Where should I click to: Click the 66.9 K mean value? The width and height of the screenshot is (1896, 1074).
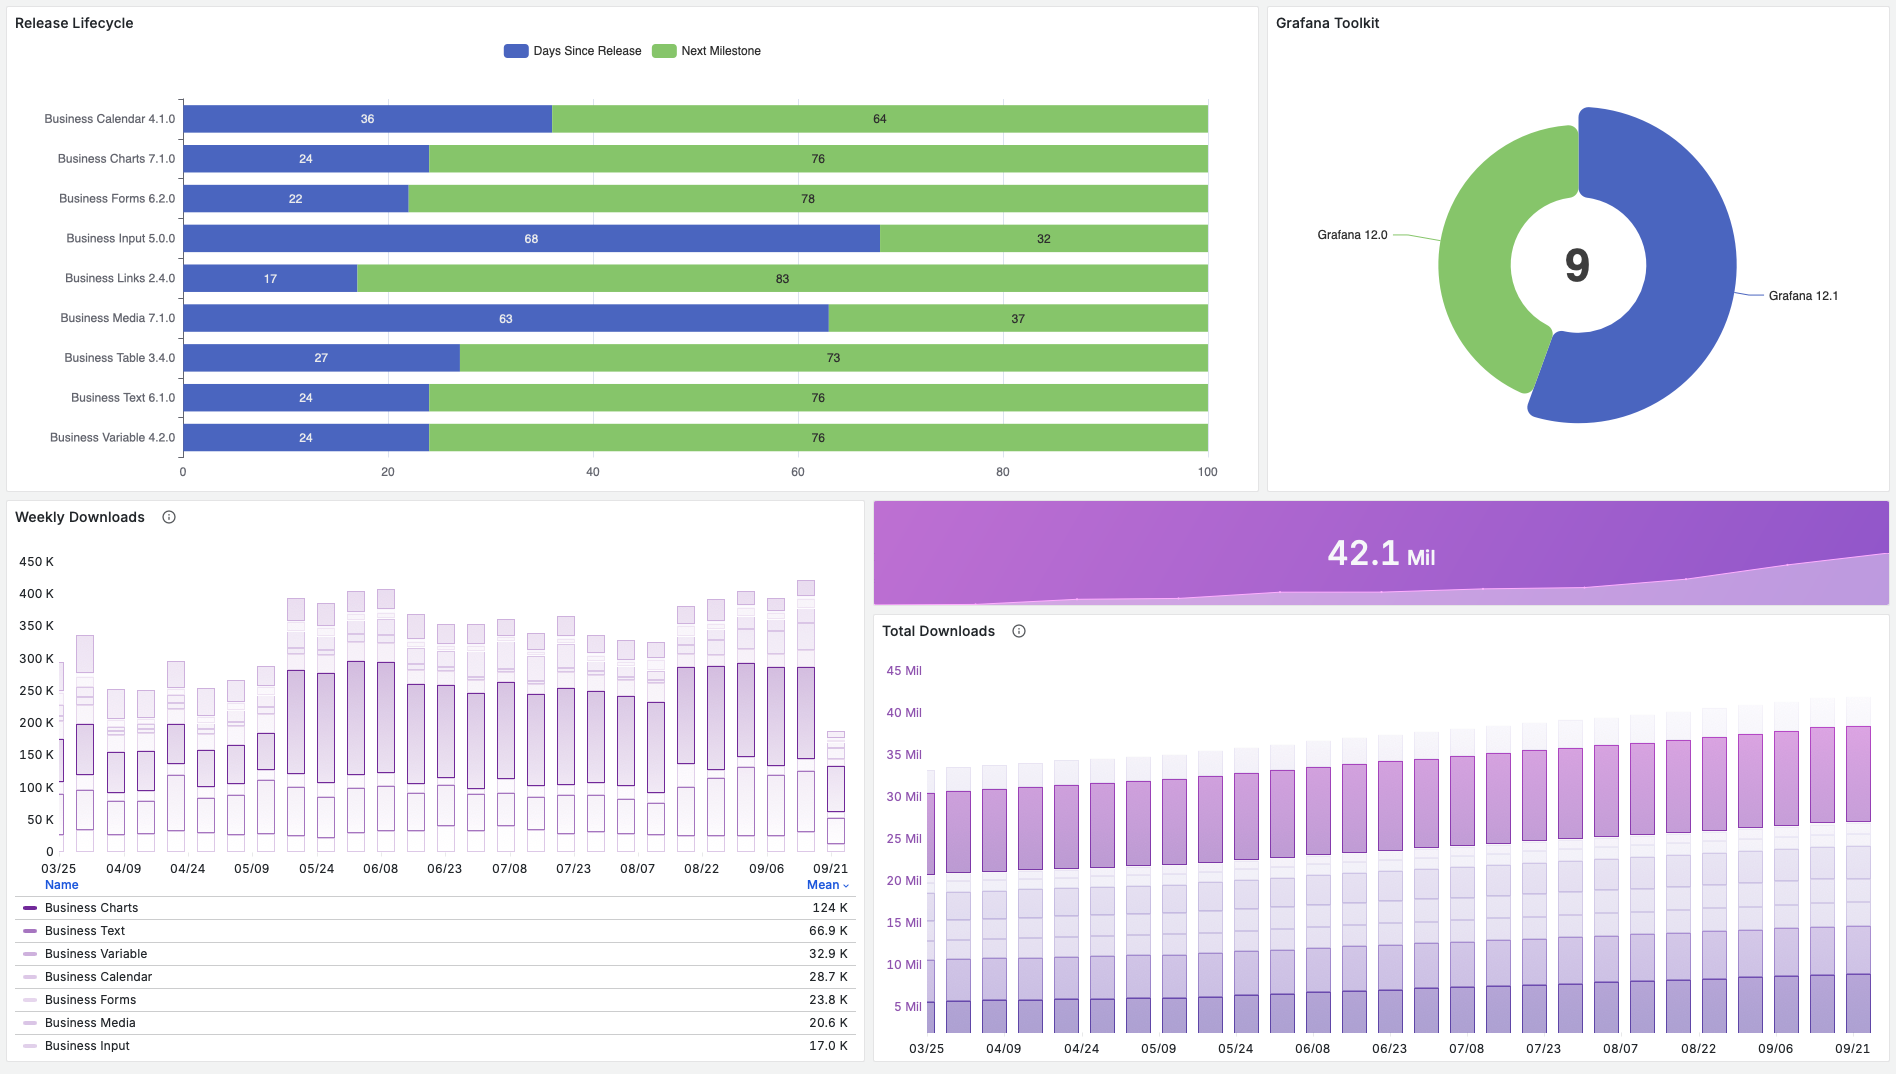pyautogui.click(x=828, y=931)
